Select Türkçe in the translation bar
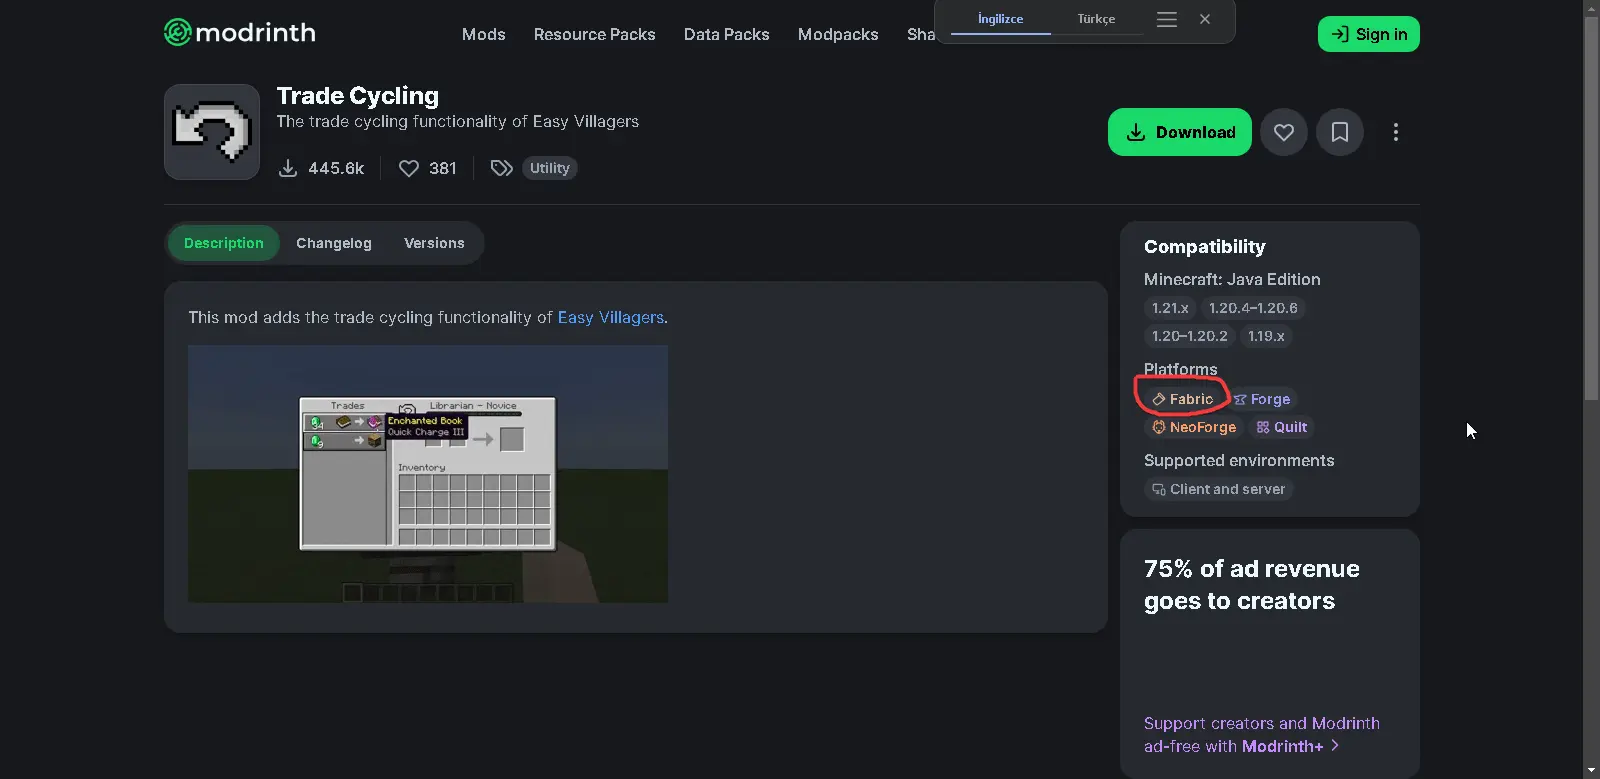The image size is (1600, 779). coord(1096,19)
